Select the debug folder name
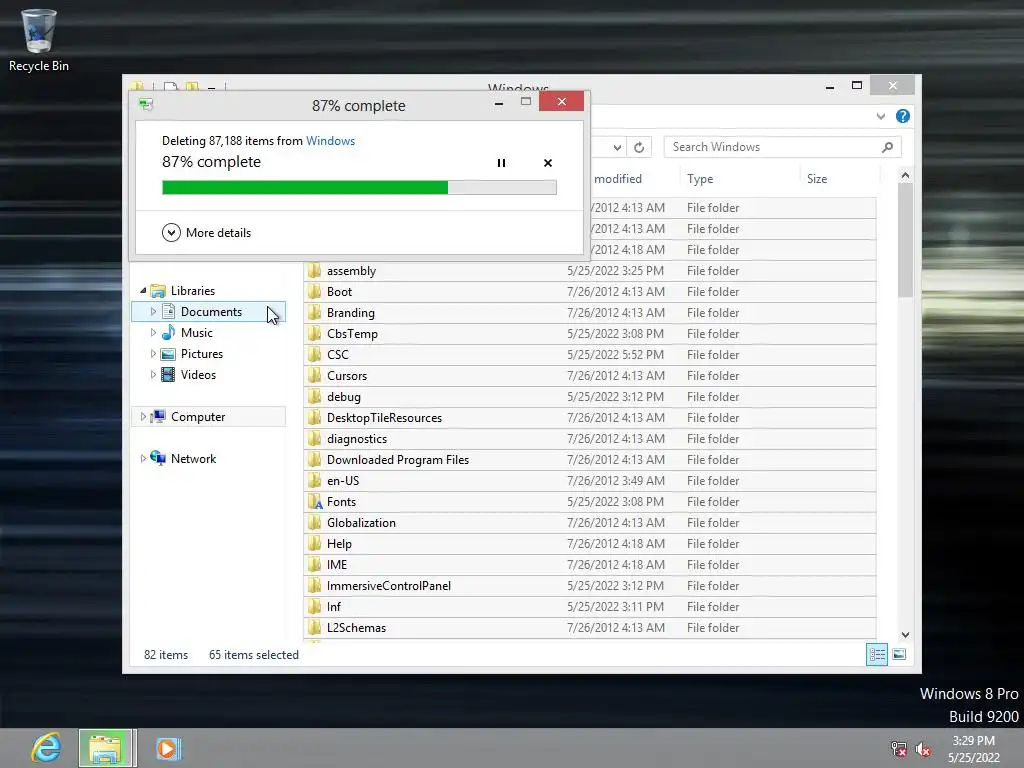1024x768 pixels. pos(344,397)
